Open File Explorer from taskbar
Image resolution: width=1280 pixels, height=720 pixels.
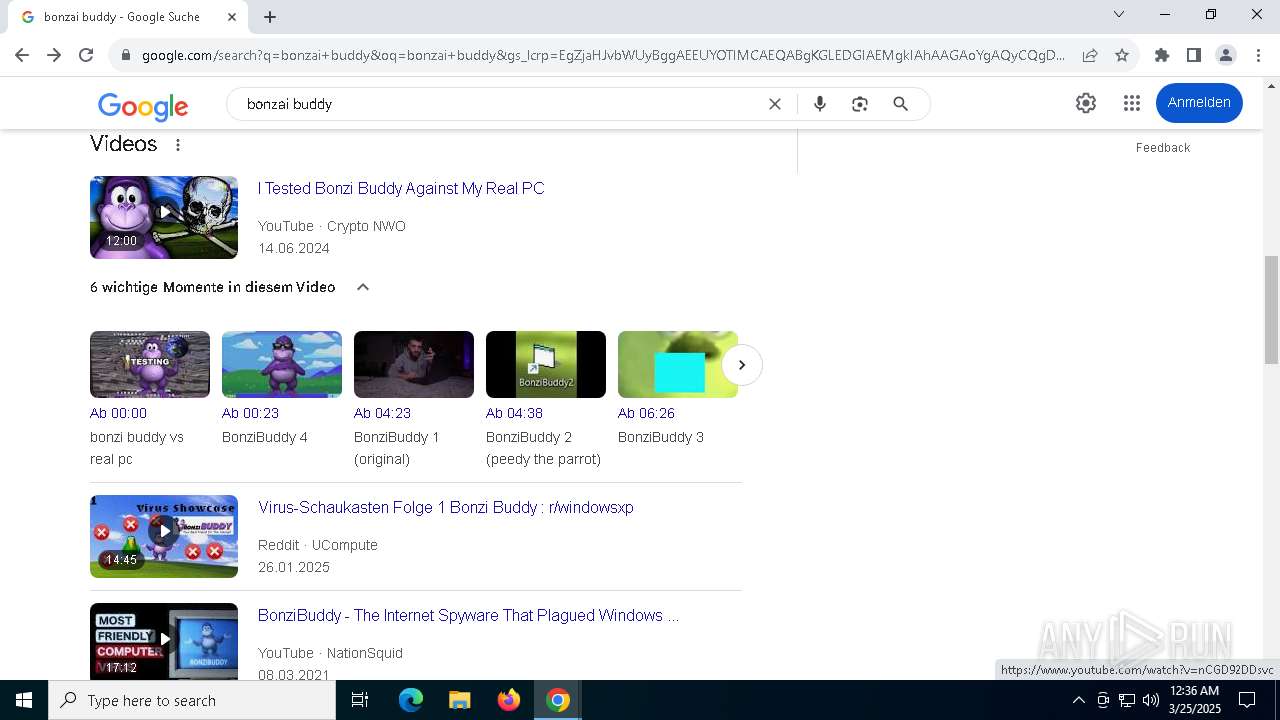click(x=460, y=700)
